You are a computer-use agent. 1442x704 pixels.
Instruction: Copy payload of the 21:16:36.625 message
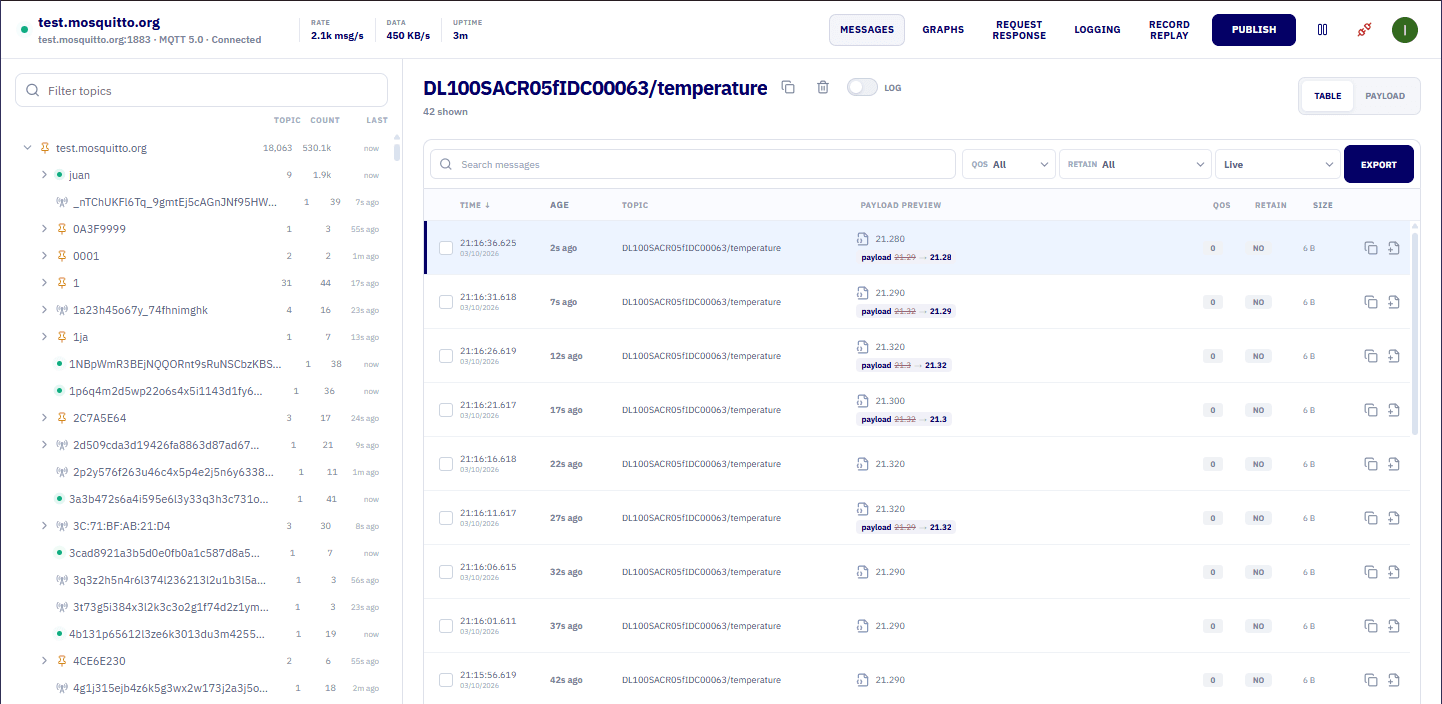click(x=1371, y=248)
